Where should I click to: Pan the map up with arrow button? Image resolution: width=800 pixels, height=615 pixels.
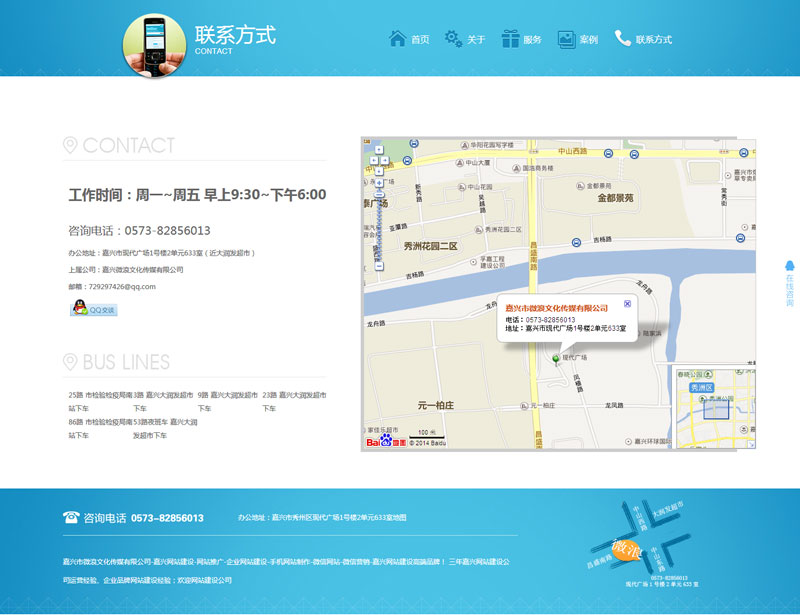(379, 150)
